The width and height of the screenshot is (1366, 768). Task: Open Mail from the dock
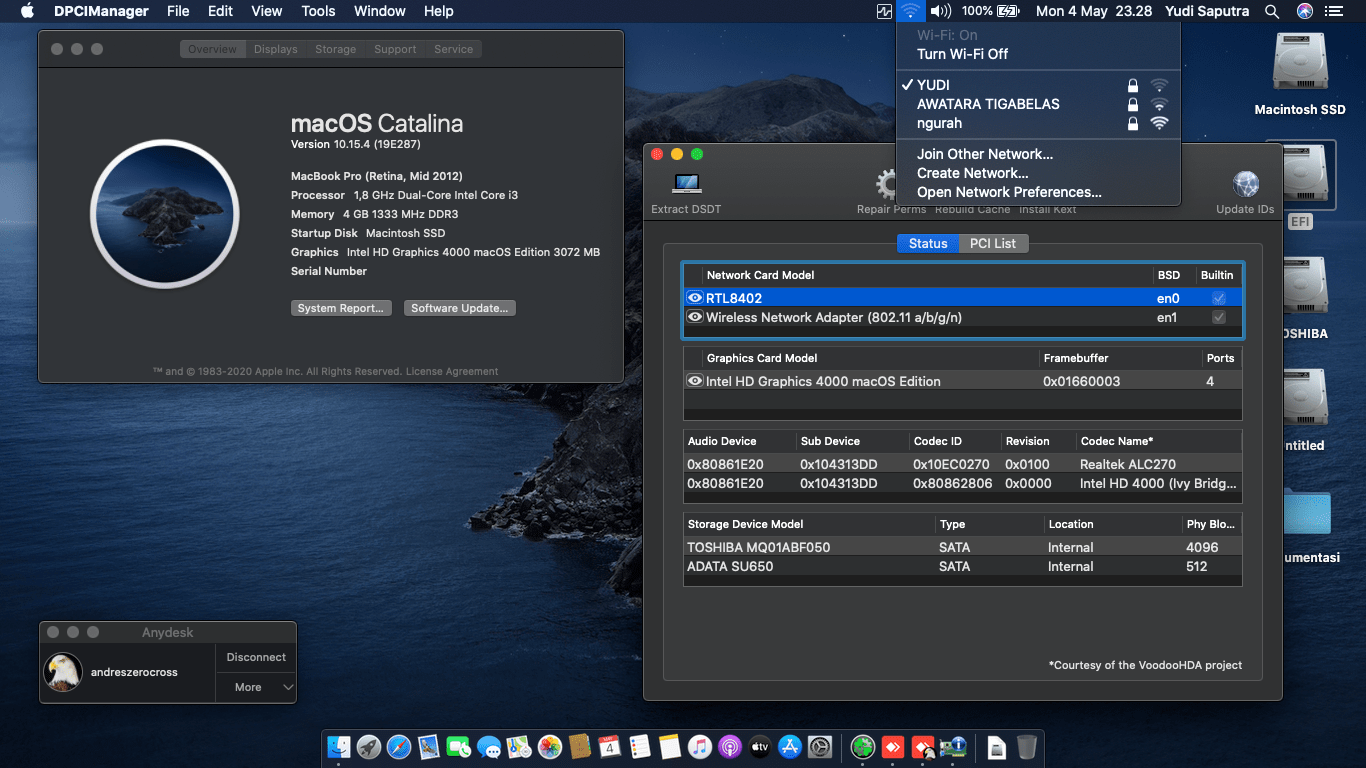[x=429, y=746]
